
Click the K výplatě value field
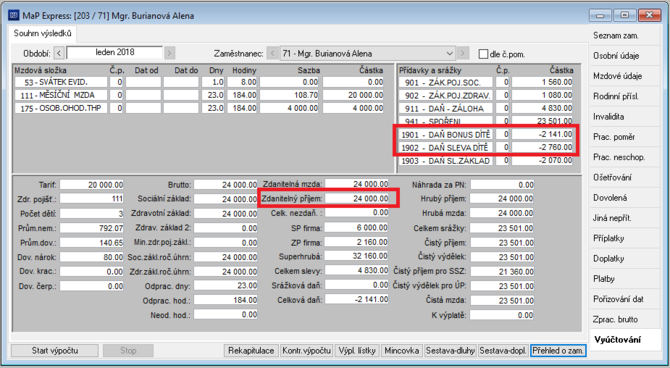(x=502, y=315)
